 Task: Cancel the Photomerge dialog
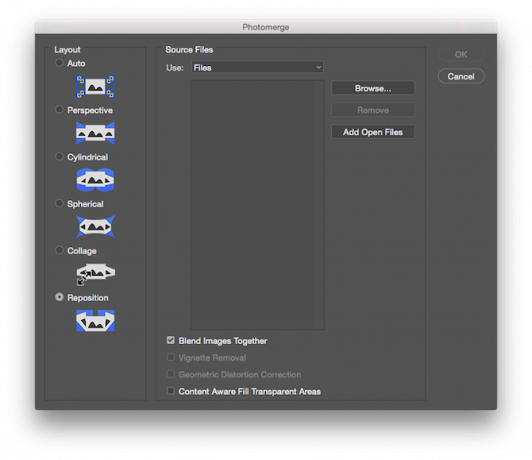tap(461, 76)
